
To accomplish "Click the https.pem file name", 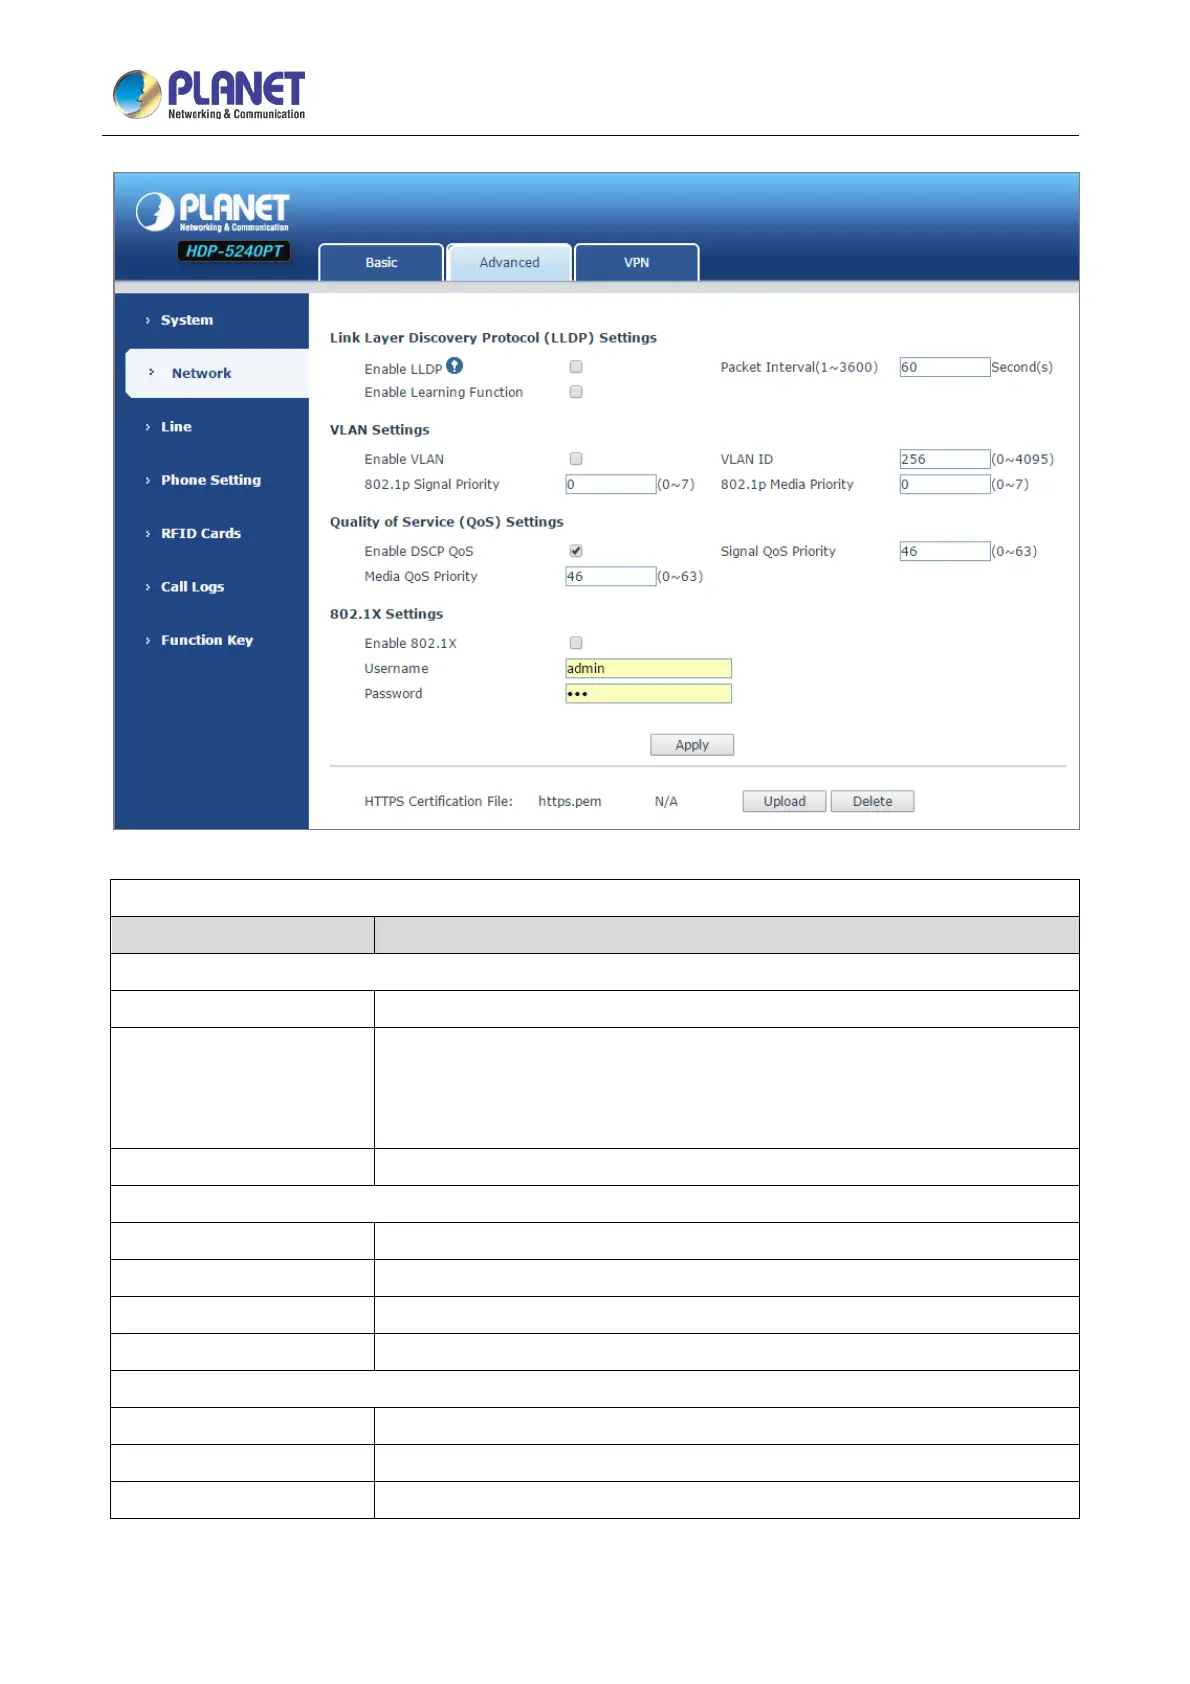I will click(x=570, y=801).
